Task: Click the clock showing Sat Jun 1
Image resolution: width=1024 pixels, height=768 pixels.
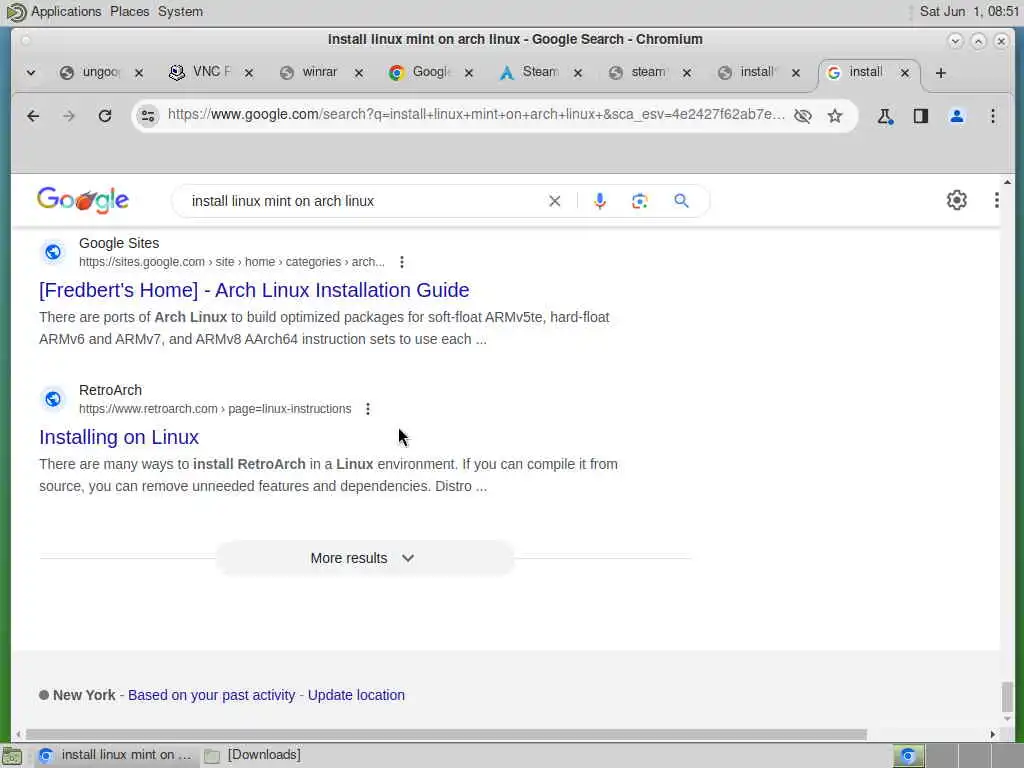Action: pyautogui.click(x=968, y=12)
